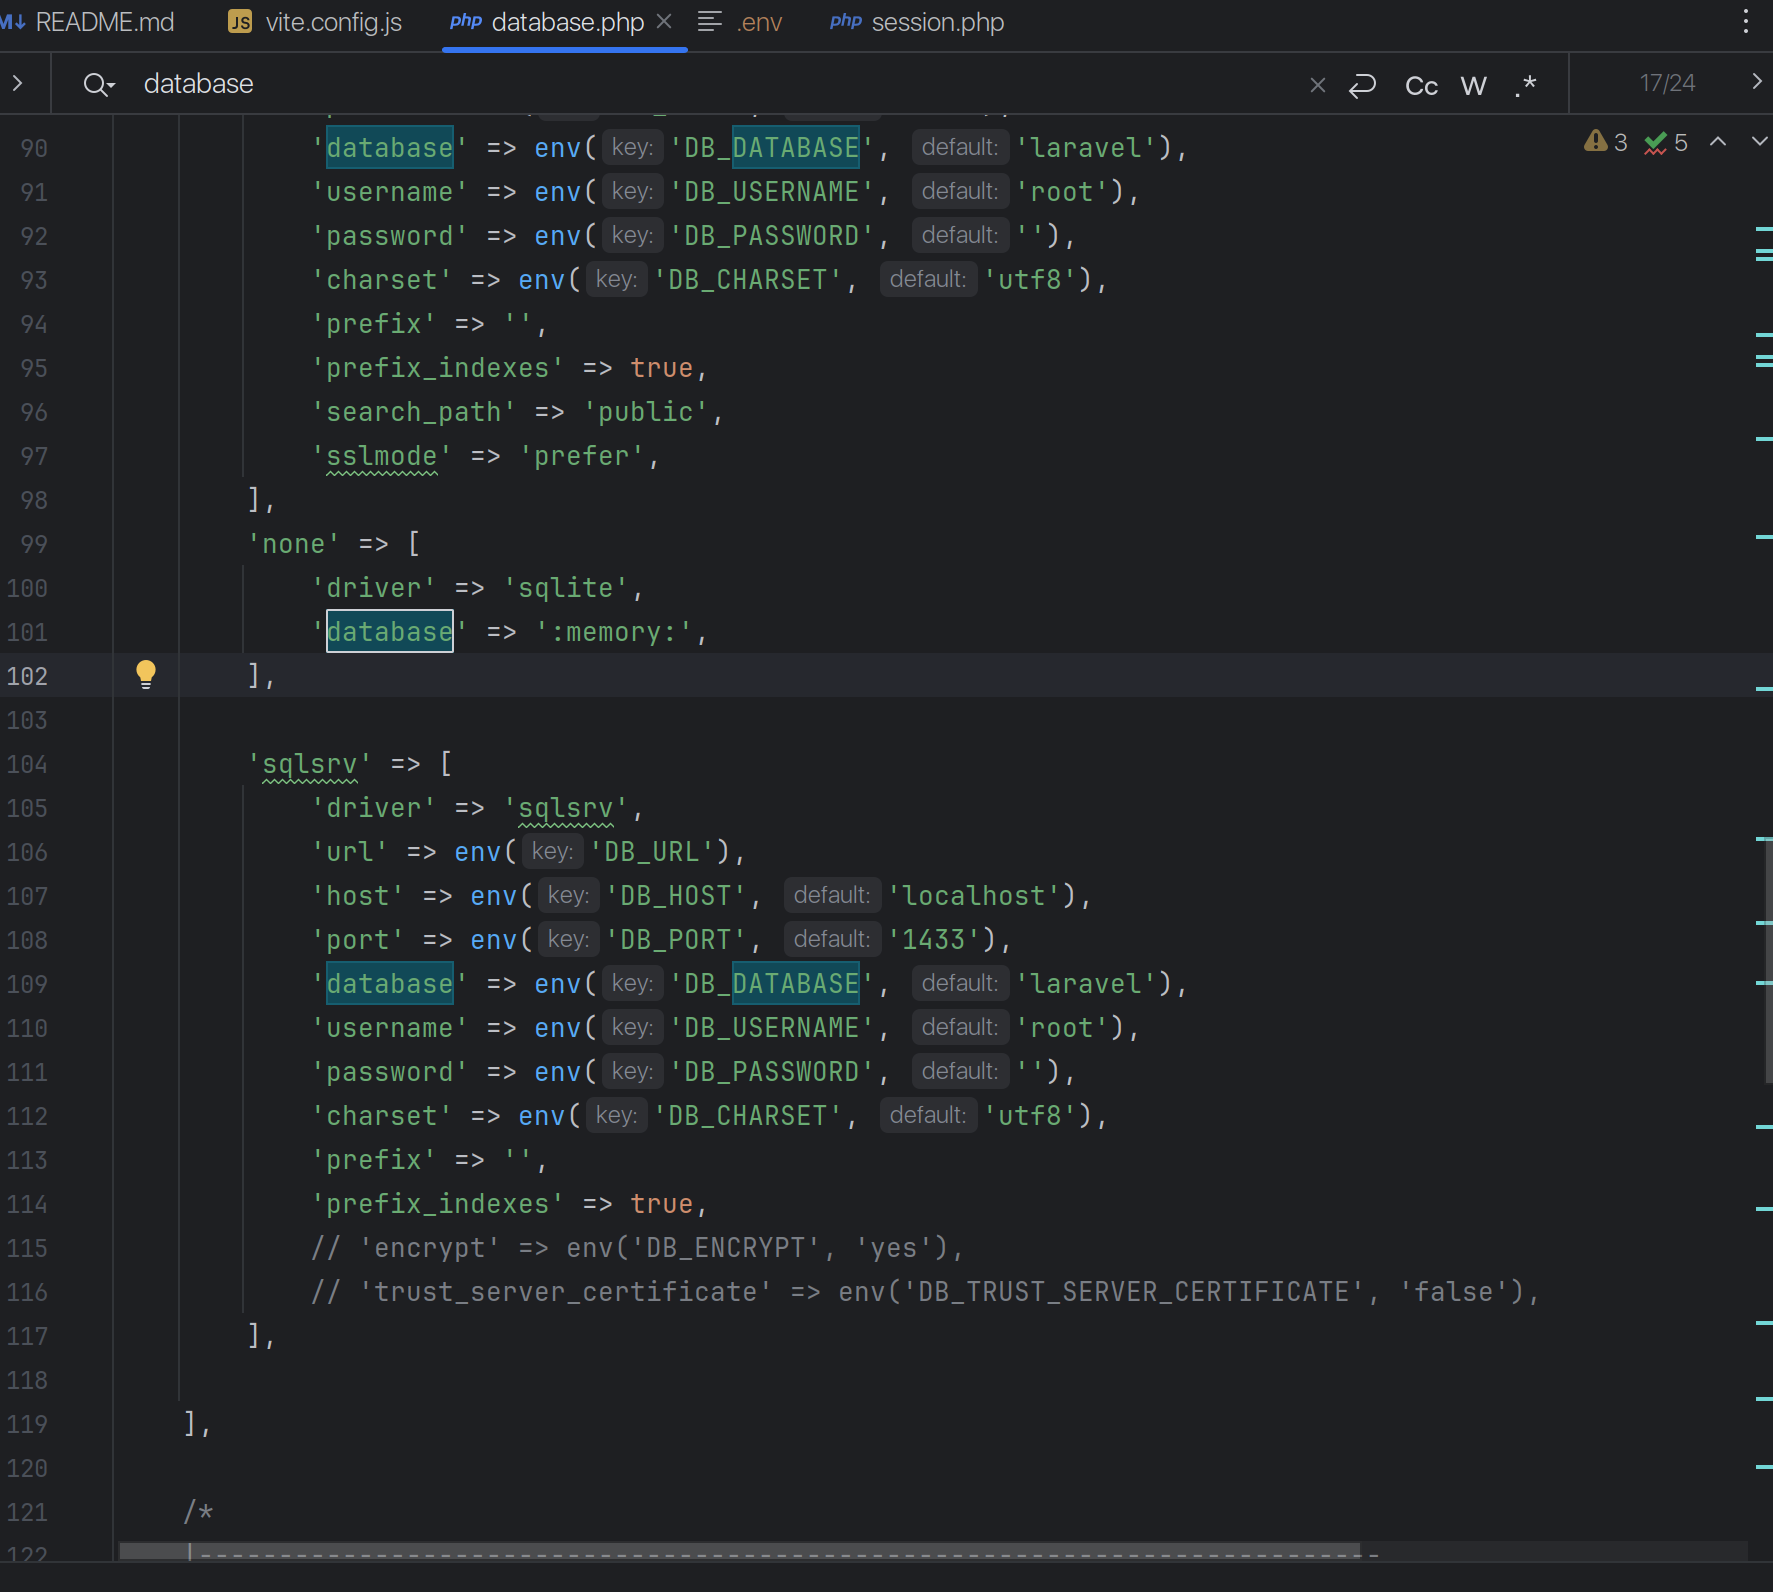Click the 17/24 match counter

pyautogui.click(x=1667, y=83)
